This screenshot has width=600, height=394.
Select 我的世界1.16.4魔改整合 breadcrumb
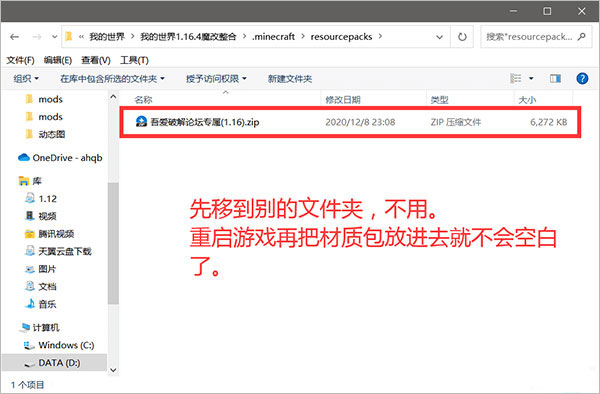point(188,37)
